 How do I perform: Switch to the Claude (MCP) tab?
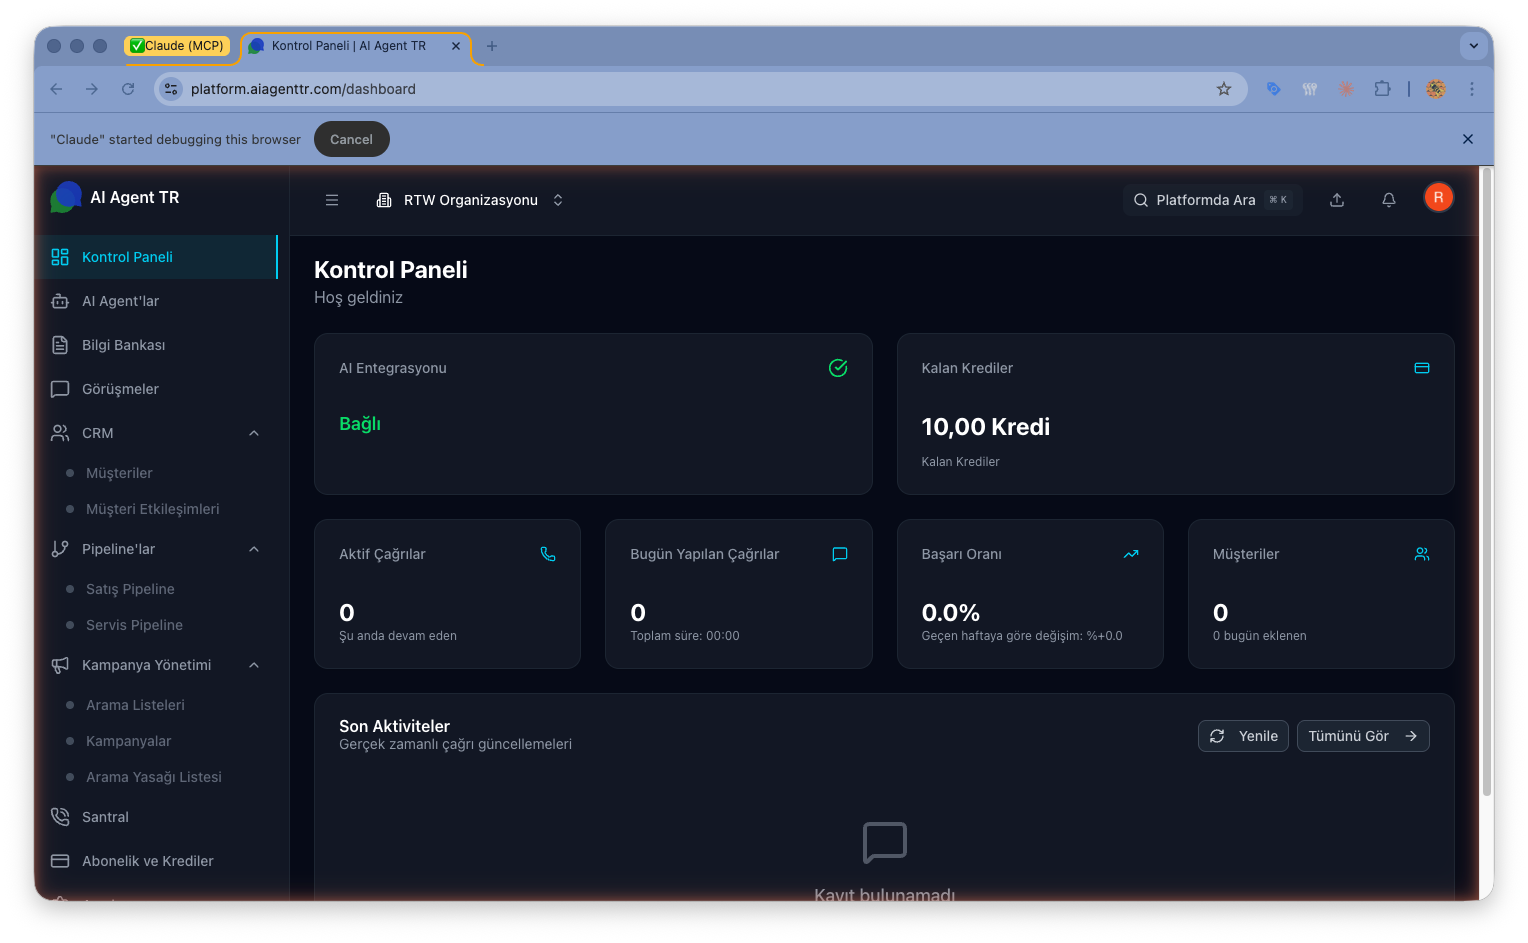click(180, 45)
